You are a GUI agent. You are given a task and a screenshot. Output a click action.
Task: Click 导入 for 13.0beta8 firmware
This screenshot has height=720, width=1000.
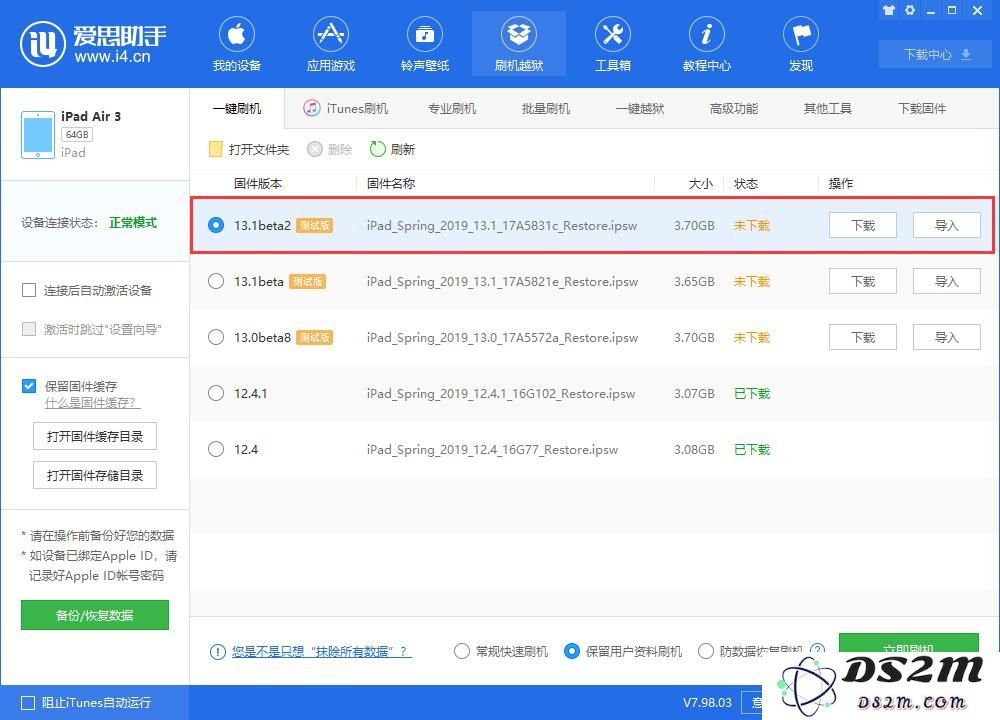tap(946, 337)
